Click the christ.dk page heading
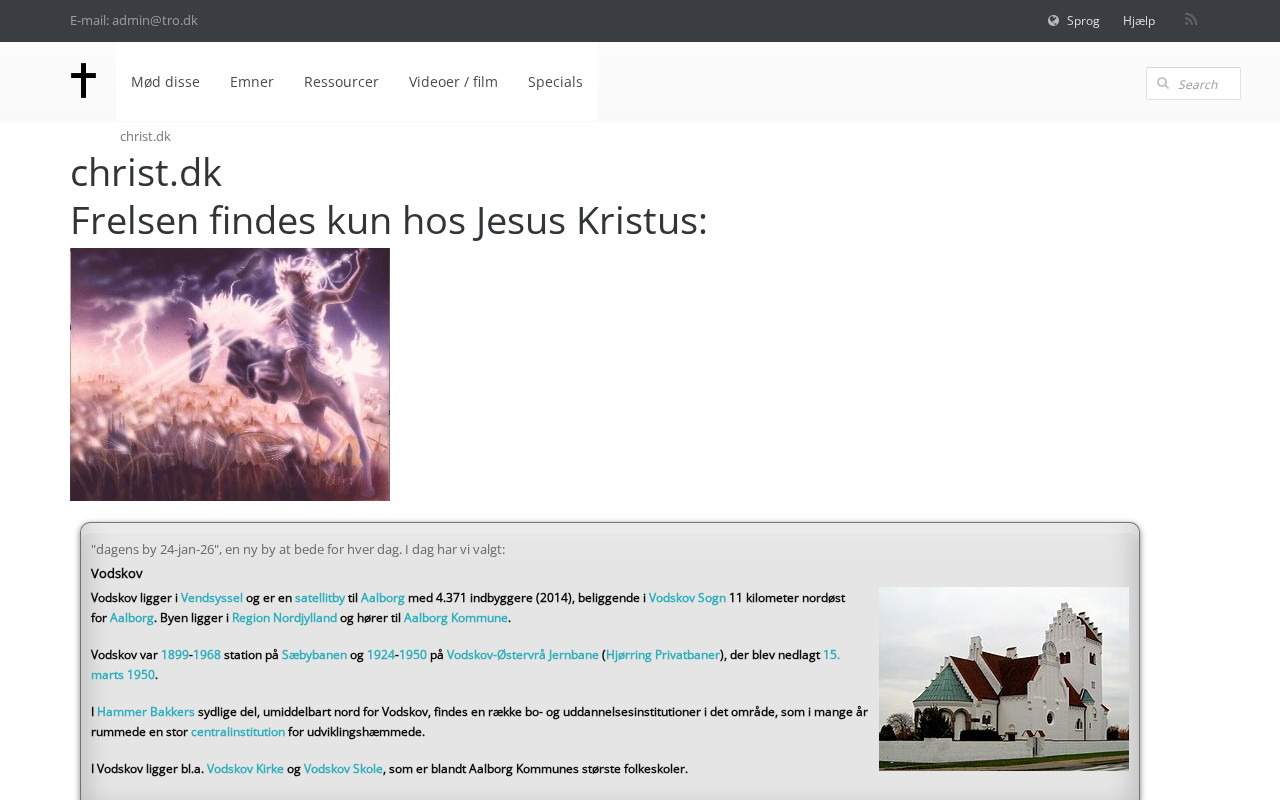This screenshot has height=800, width=1280. click(x=146, y=172)
